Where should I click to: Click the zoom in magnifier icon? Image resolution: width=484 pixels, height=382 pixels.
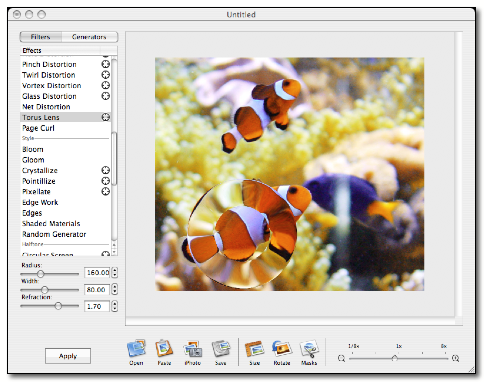click(455, 358)
